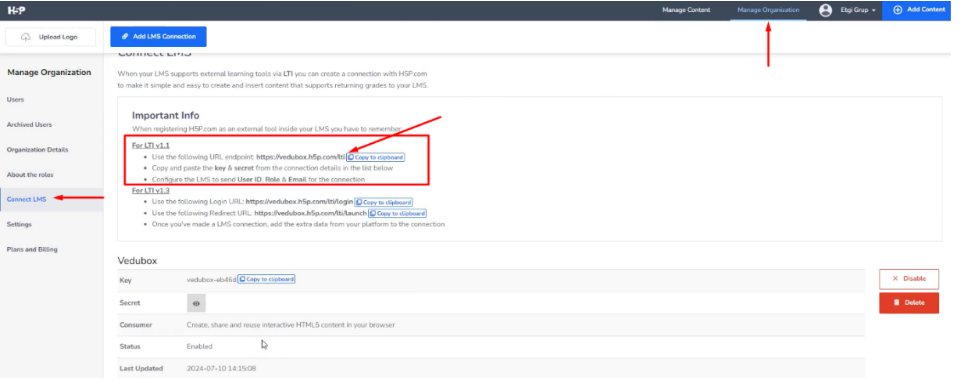The width and height of the screenshot is (969, 380).
Task: Copy the Vedubox key to clipboard
Action: point(266,279)
